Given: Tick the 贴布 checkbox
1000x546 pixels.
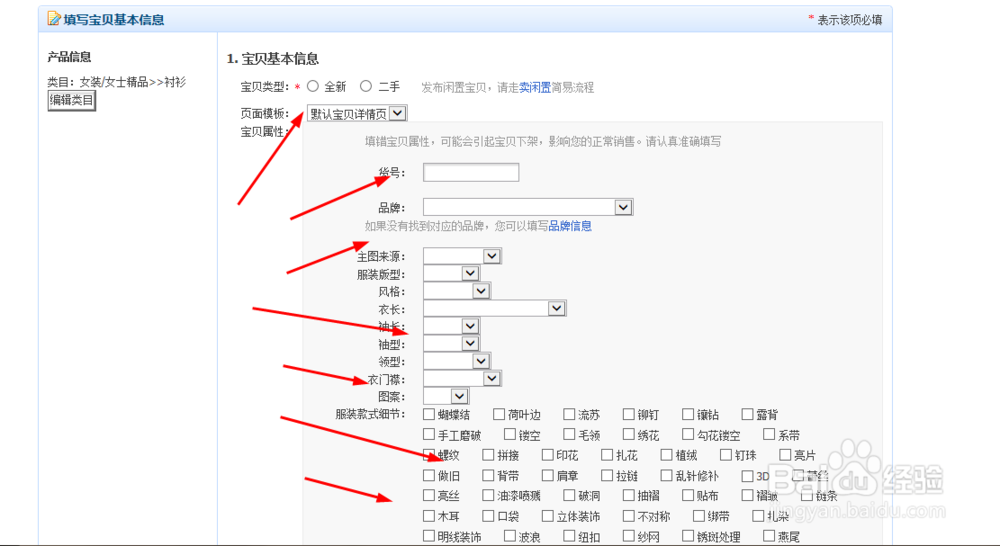Looking at the screenshot, I should point(688,495).
